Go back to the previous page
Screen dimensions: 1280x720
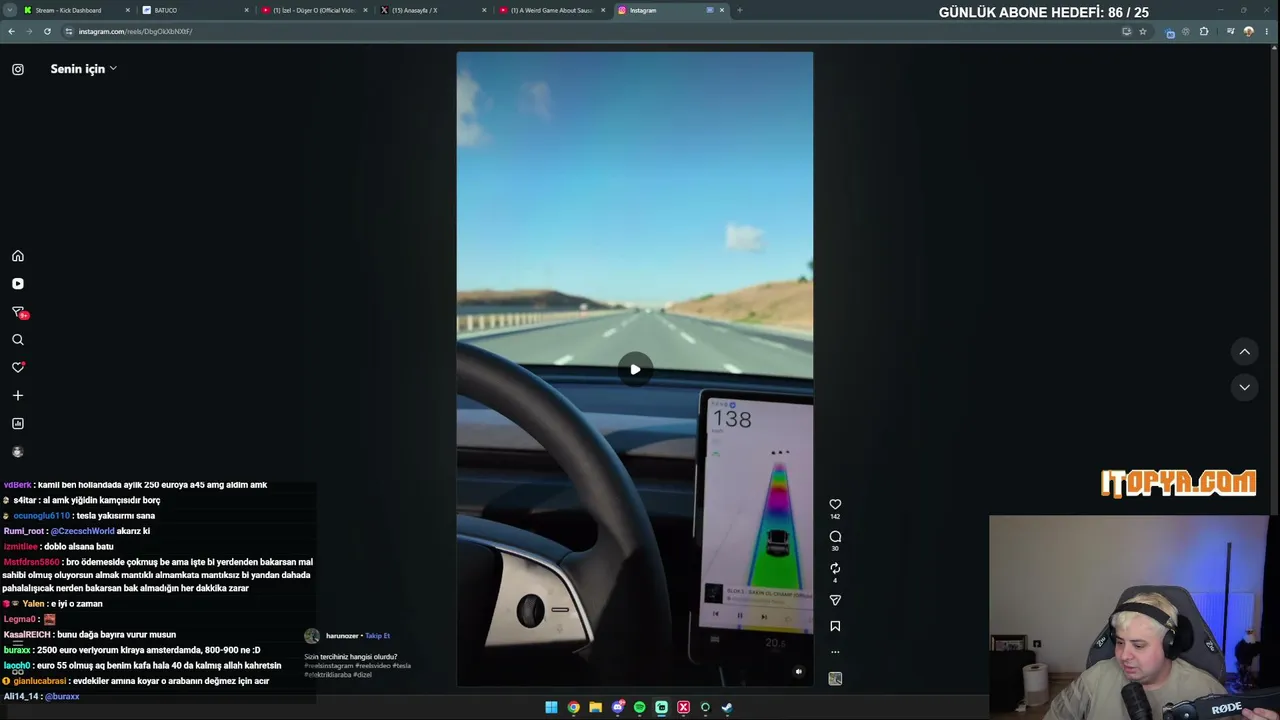(11, 31)
